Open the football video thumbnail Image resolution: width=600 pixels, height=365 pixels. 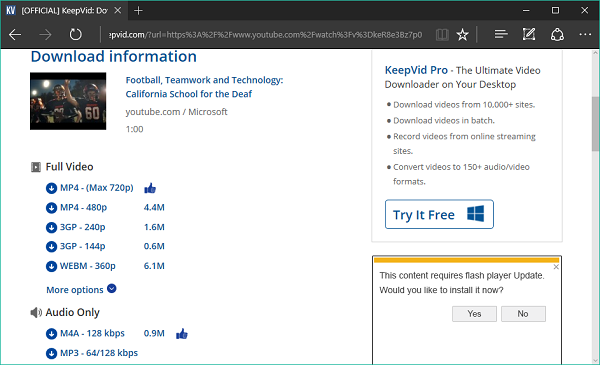68,101
